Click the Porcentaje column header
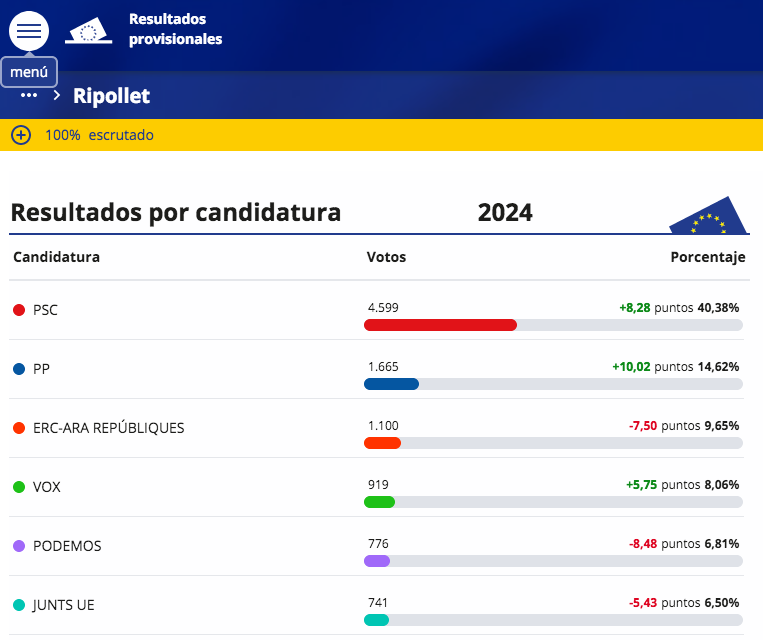 (707, 257)
